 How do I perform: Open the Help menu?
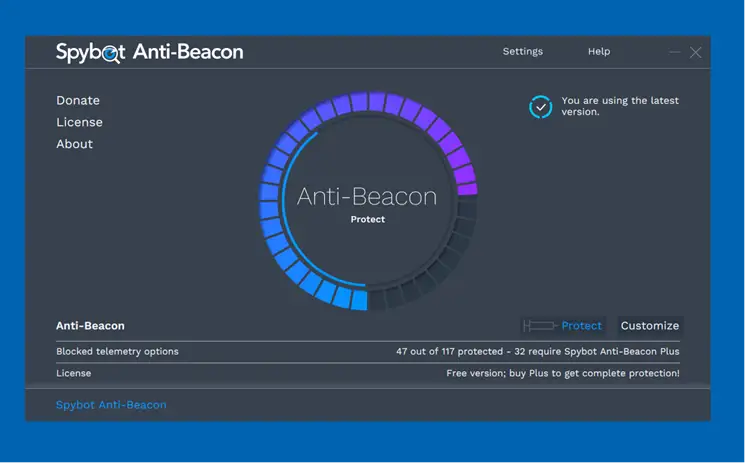[x=599, y=51]
